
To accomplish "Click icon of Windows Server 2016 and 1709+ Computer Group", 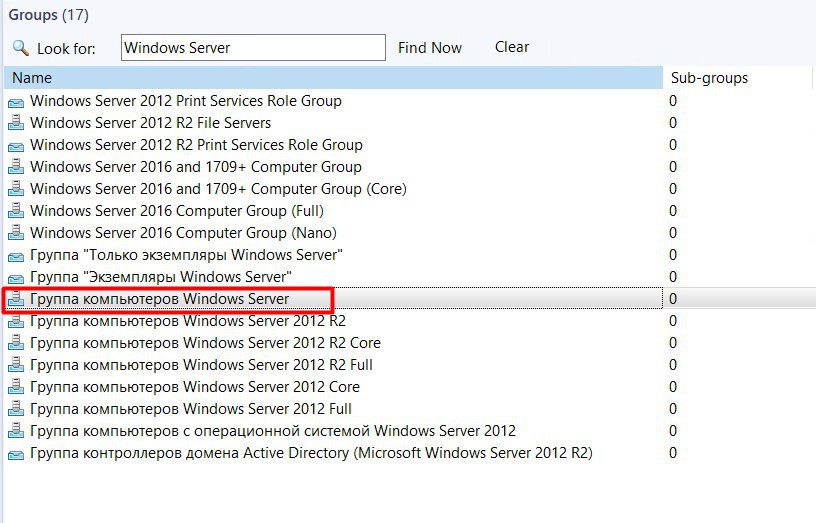I will 16,167.
